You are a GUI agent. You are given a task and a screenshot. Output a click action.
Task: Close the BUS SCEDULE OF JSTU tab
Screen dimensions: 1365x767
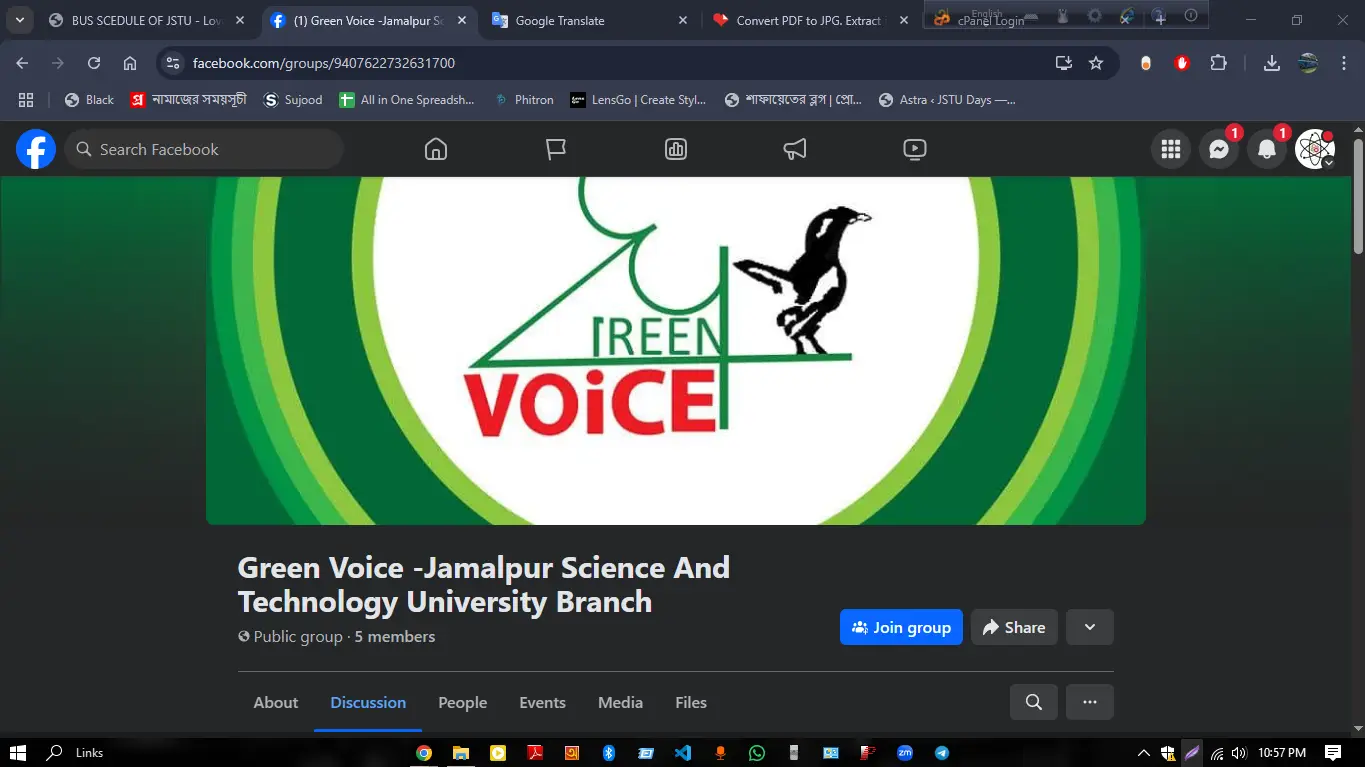(x=240, y=20)
